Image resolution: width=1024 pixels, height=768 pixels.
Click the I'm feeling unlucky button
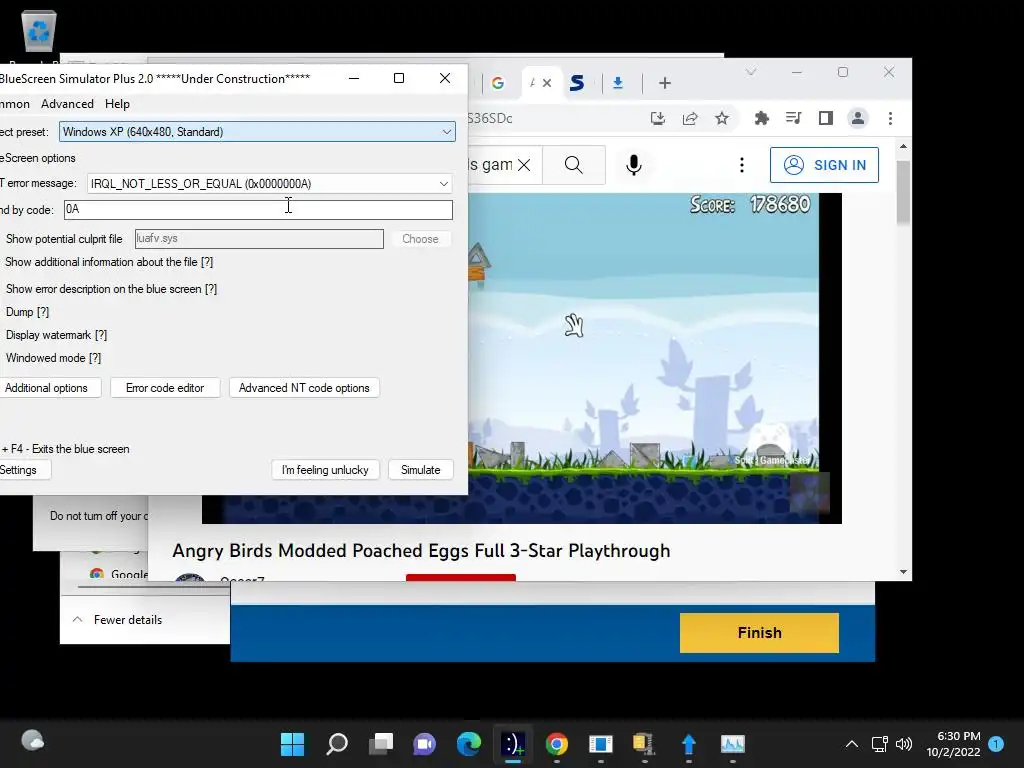click(x=325, y=470)
